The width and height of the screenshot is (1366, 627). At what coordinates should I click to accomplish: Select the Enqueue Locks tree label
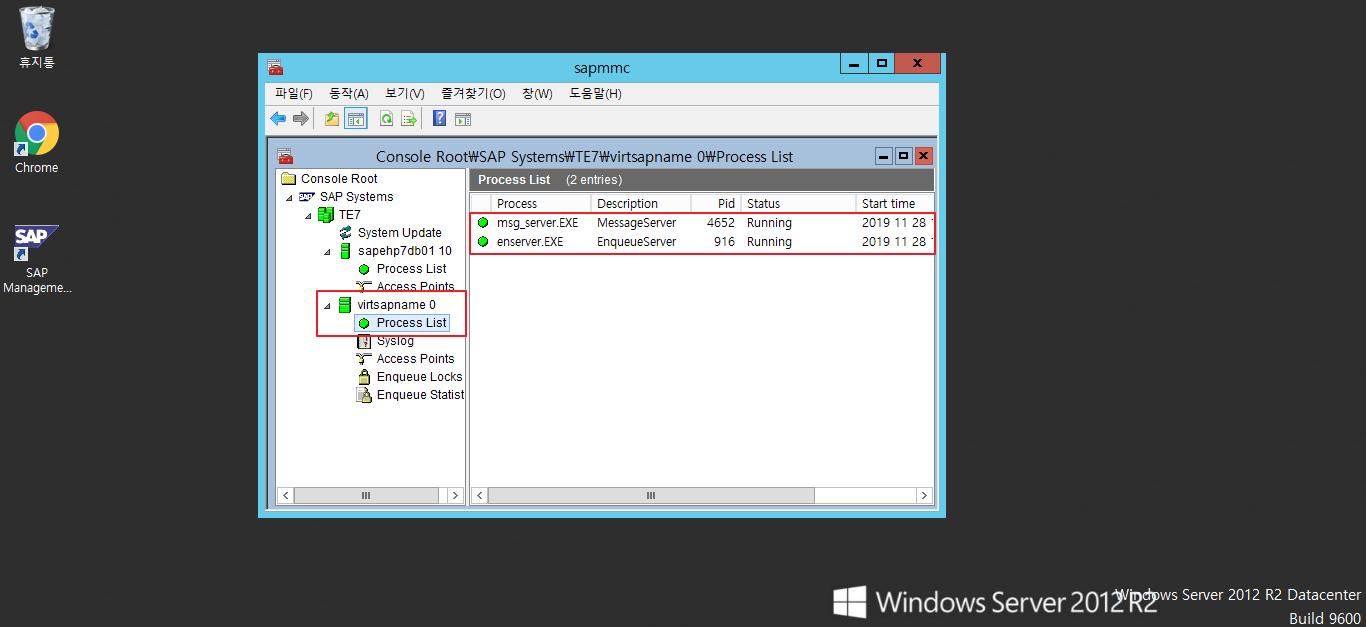419,377
